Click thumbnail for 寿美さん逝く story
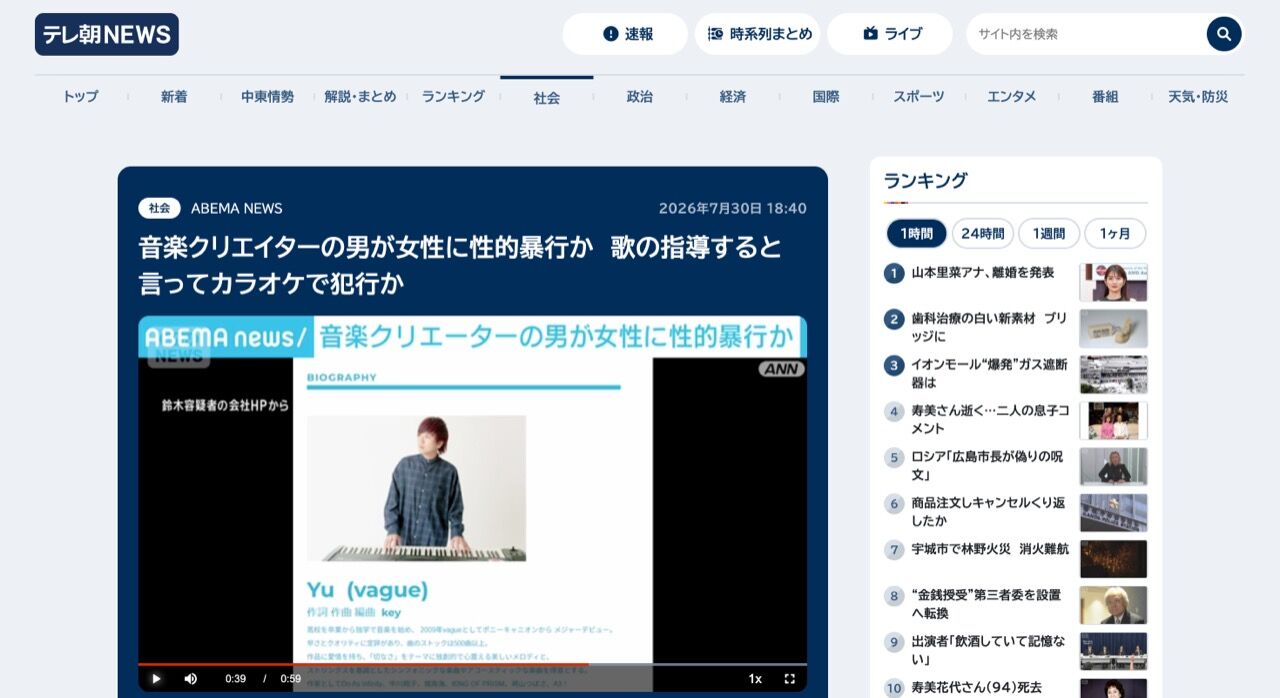Image resolution: width=1280 pixels, height=698 pixels. pos(1113,420)
